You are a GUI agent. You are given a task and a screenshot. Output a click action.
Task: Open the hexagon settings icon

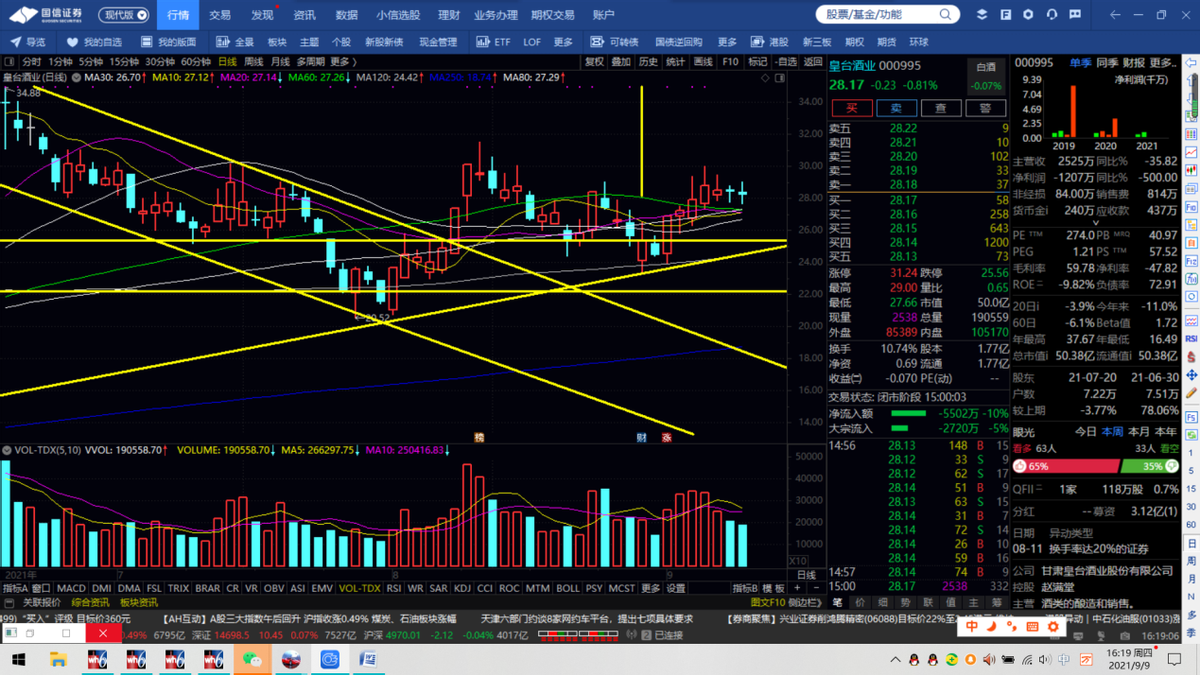pos(1029,15)
